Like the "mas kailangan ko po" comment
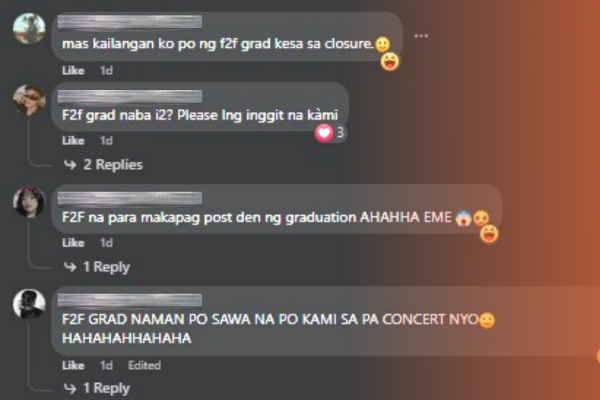This screenshot has width=600, height=400. 73,70
